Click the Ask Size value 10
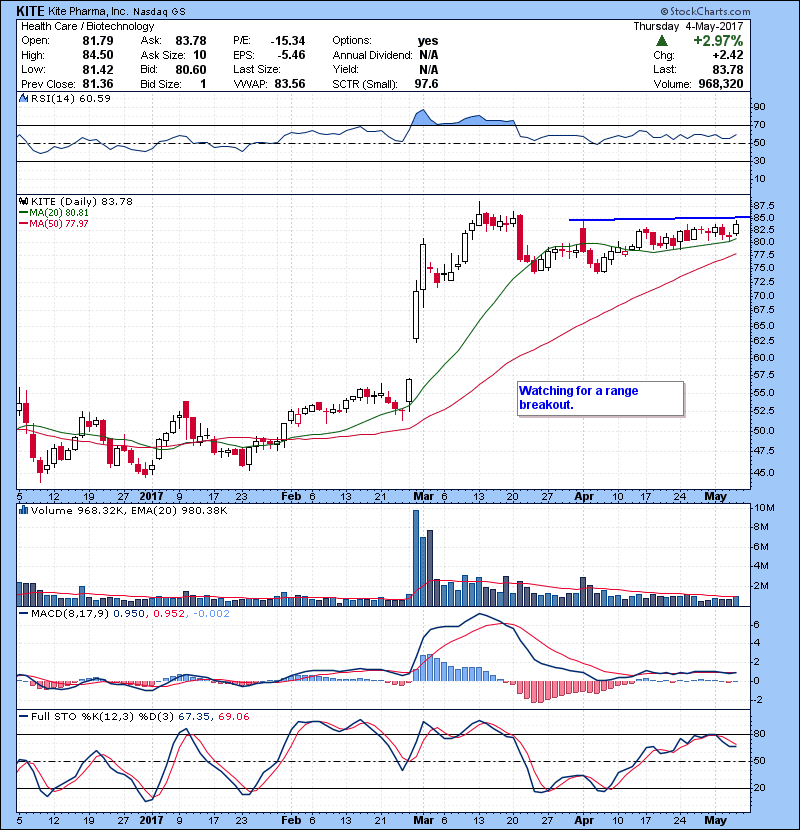800x830 pixels. click(200, 55)
